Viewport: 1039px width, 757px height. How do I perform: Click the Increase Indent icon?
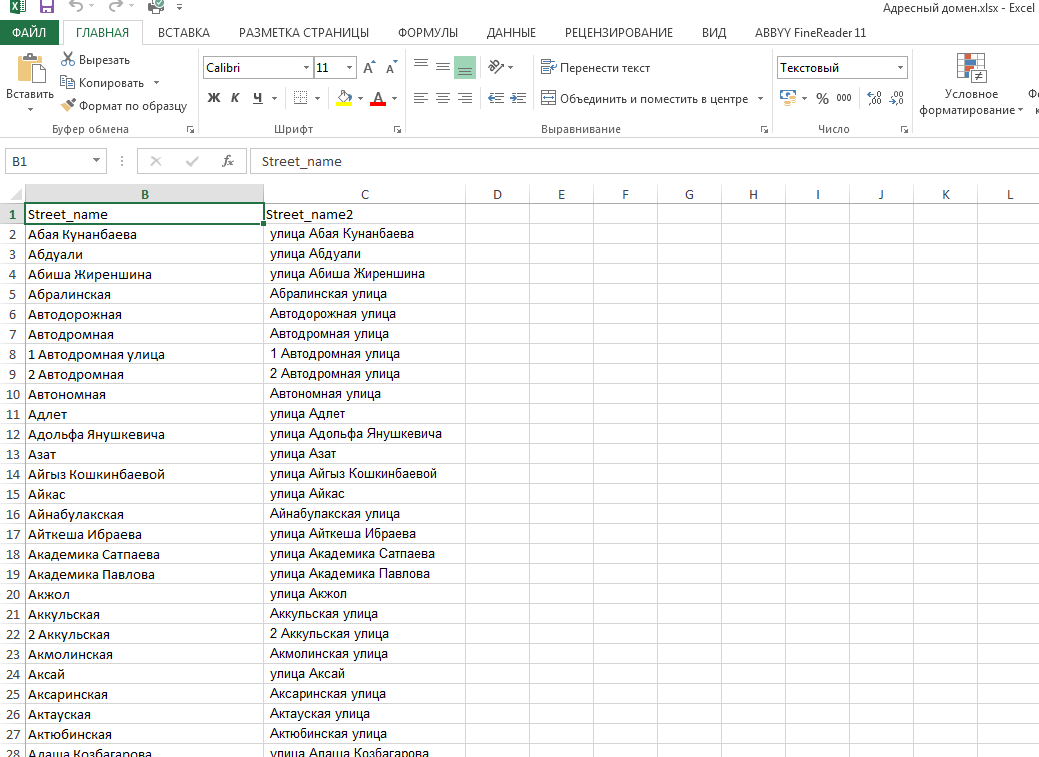[x=518, y=98]
